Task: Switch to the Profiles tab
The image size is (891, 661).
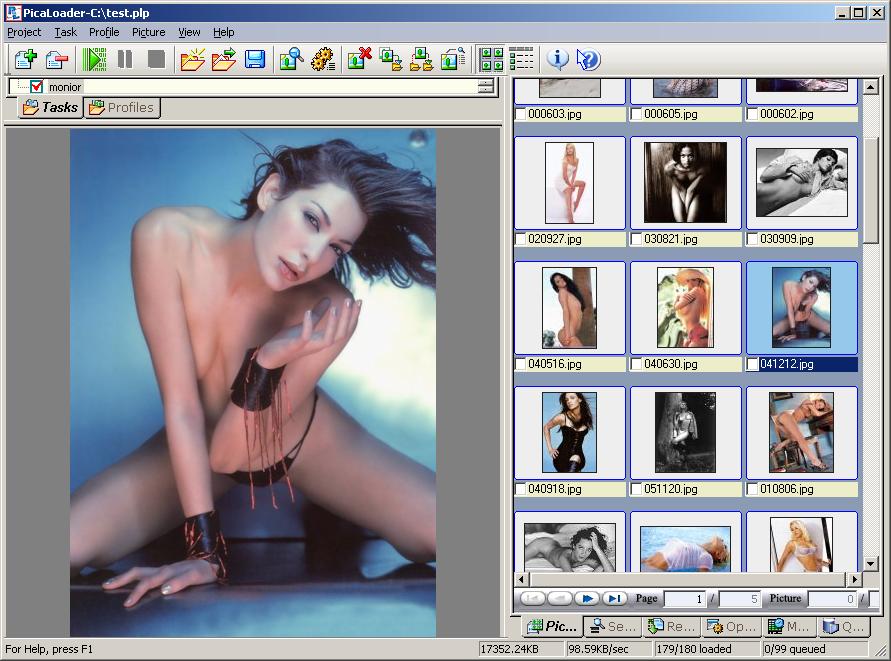Action: (x=122, y=108)
